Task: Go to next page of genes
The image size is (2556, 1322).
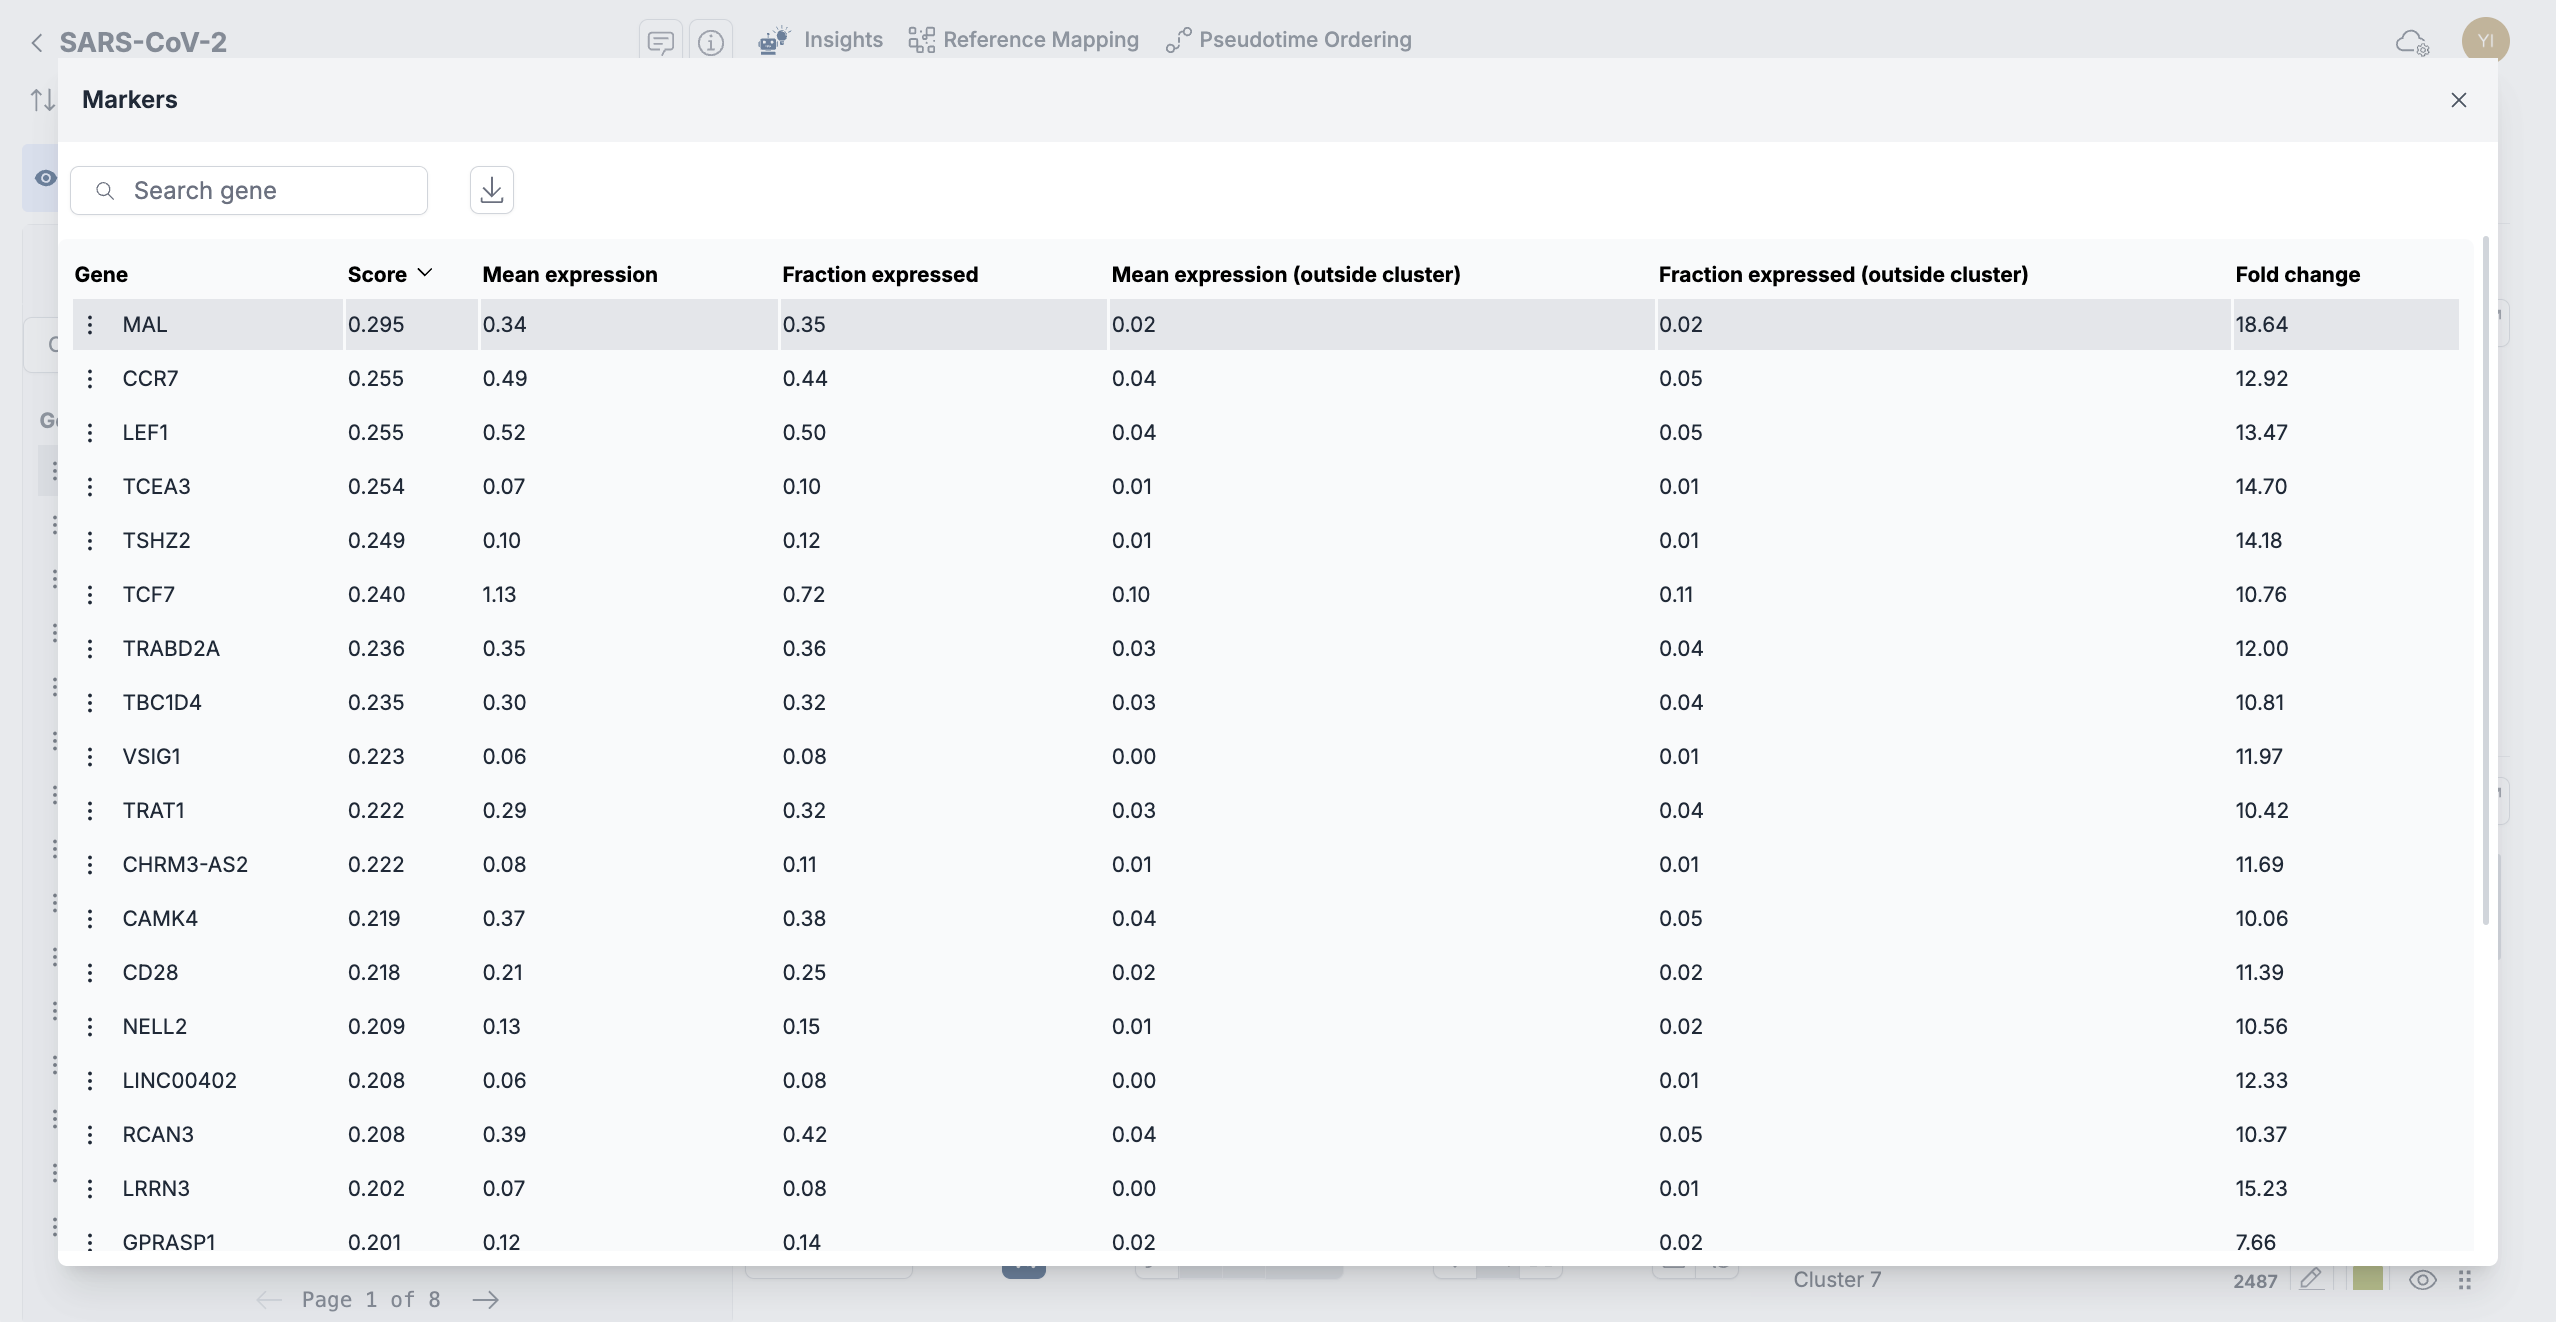Action: click(486, 1299)
